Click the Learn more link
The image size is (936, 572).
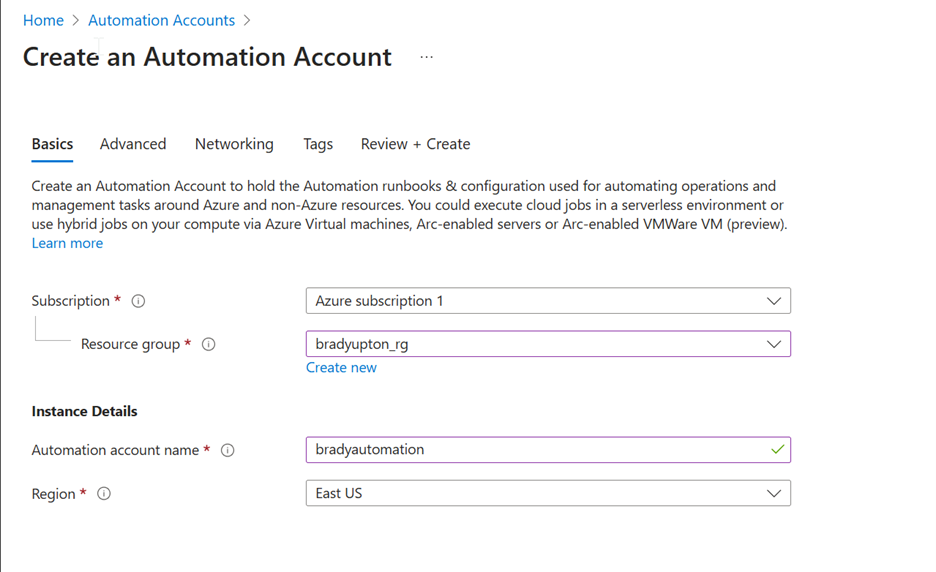(x=67, y=243)
